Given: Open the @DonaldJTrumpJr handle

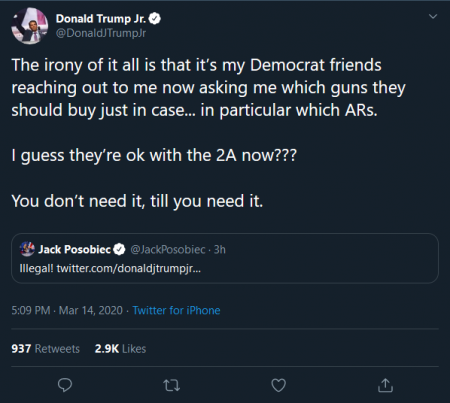Looking at the screenshot, I should (101, 33).
